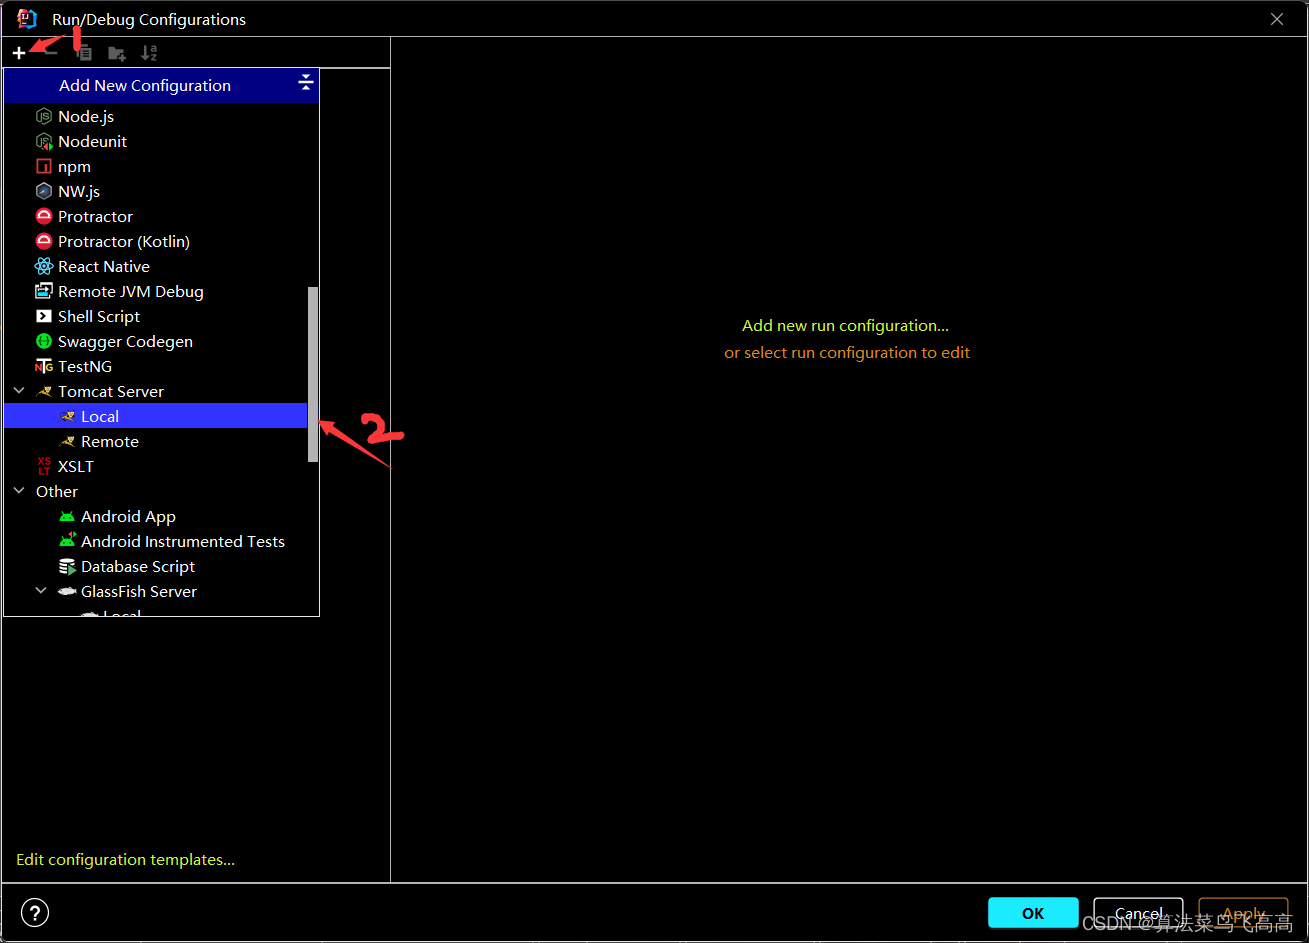
Task: Click the plus Add New Configuration button
Action: 19,53
